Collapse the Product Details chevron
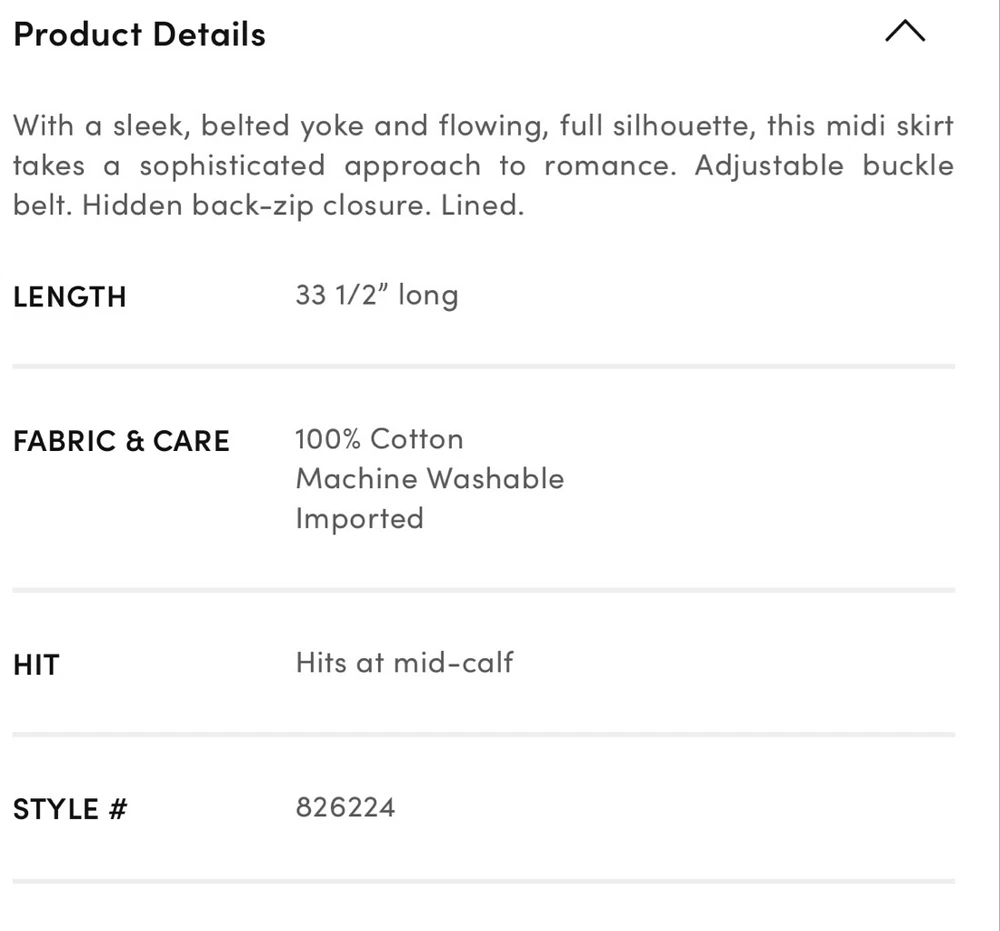 coord(905,33)
